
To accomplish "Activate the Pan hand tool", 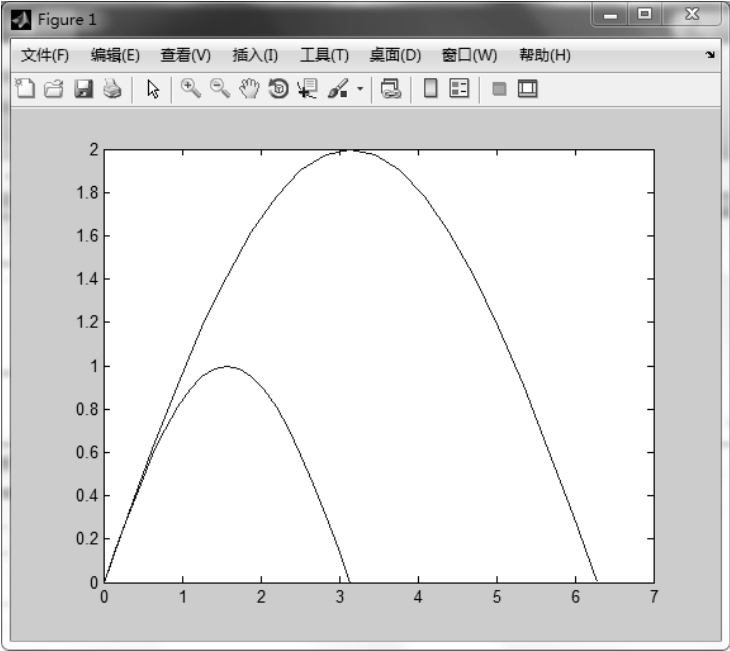I will click(248, 90).
